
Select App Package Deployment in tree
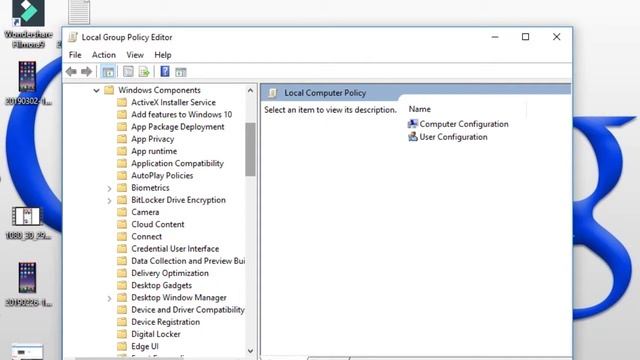[178, 127]
